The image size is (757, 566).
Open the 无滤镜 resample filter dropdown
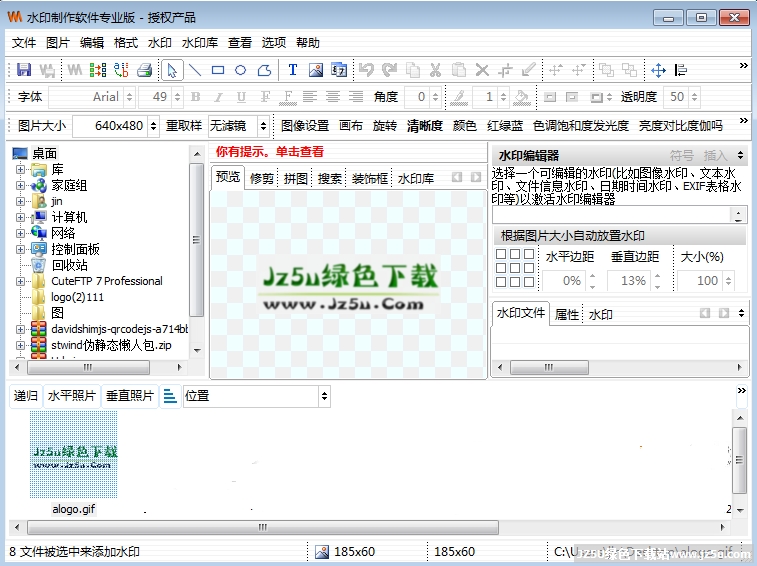point(263,126)
